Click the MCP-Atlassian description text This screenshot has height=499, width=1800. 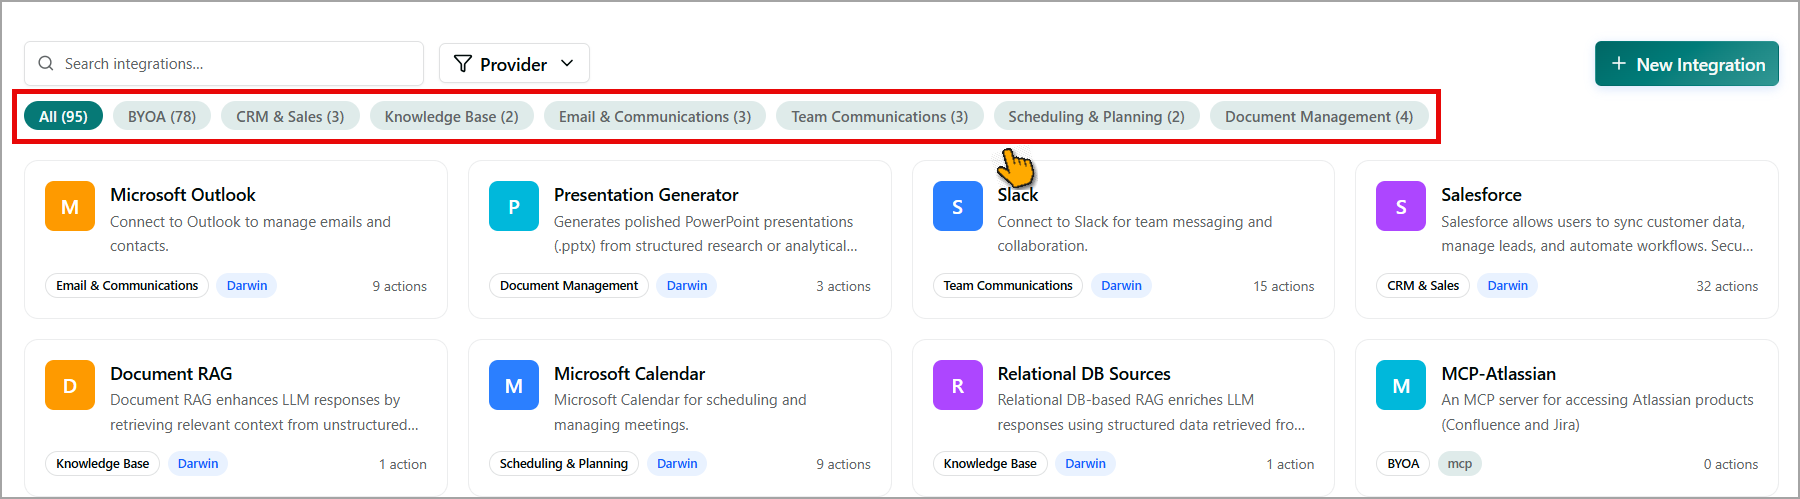(x=1597, y=412)
